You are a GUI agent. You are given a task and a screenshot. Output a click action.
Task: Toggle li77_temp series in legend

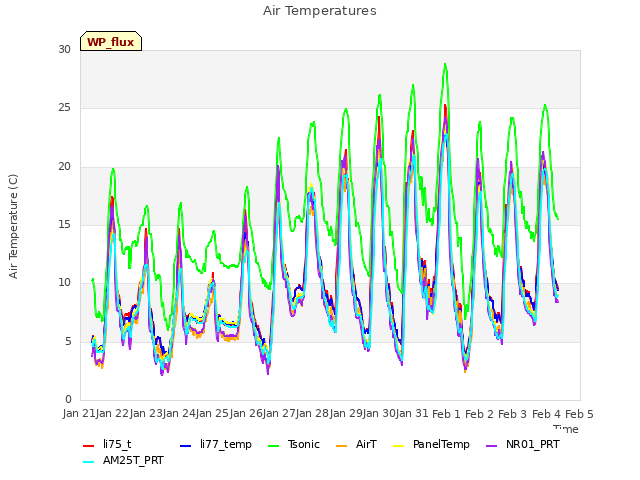point(216,444)
